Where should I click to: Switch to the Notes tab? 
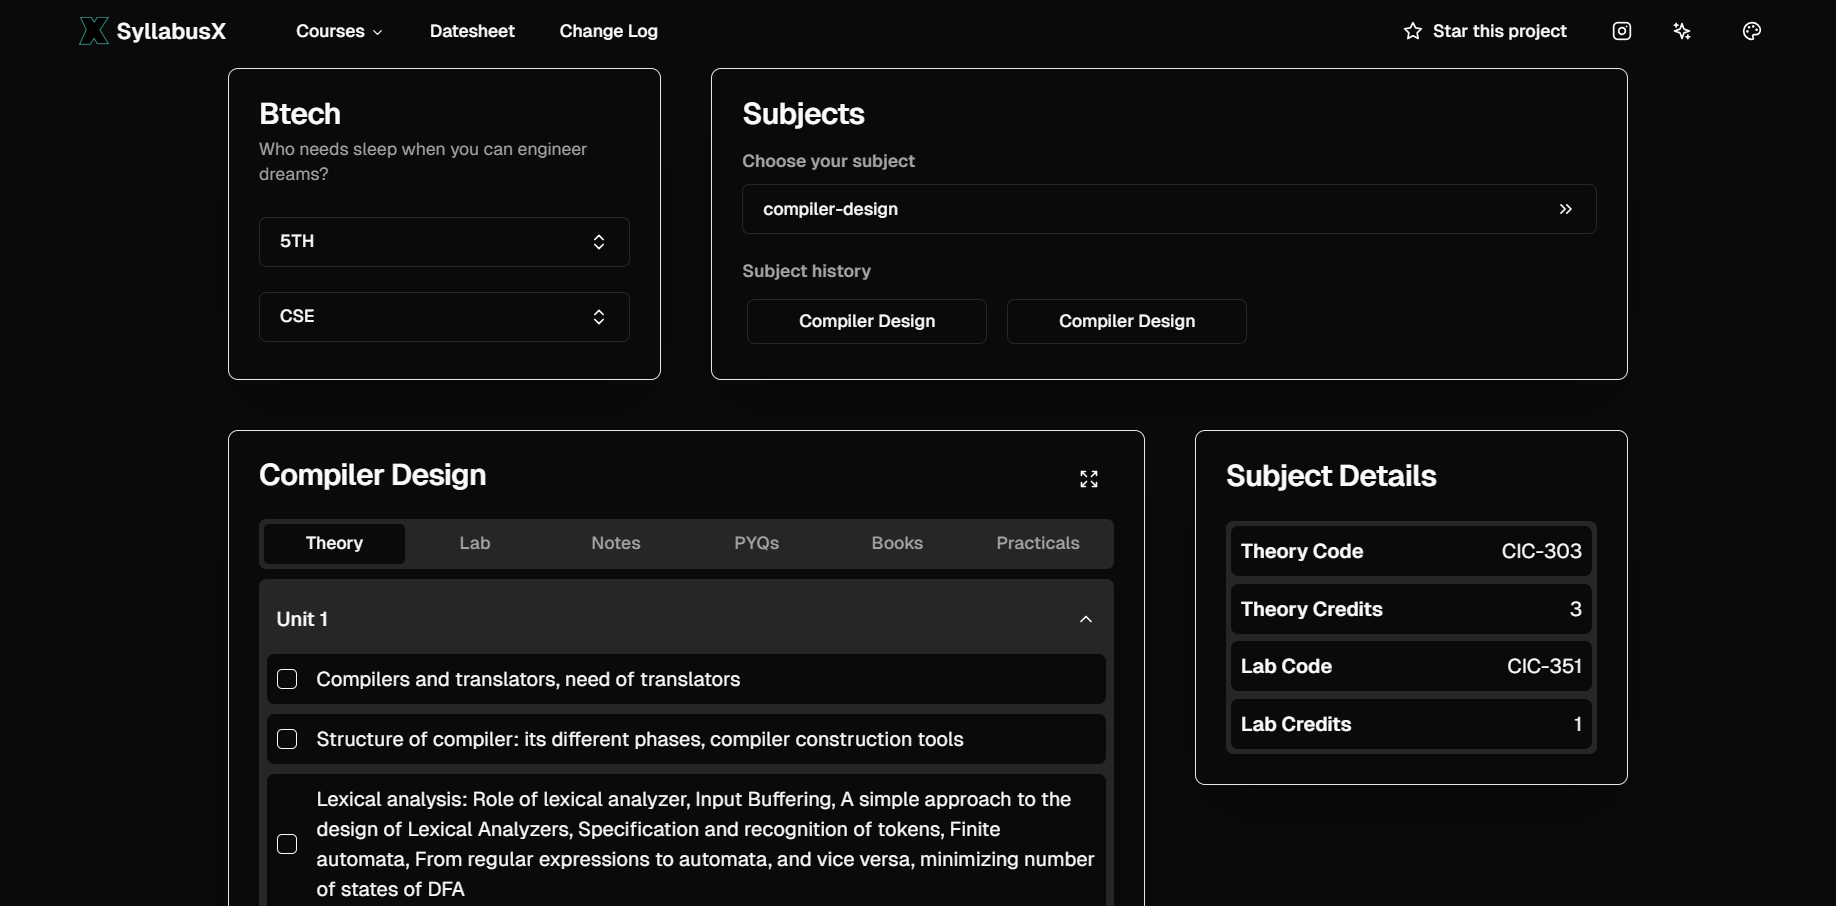point(615,543)
